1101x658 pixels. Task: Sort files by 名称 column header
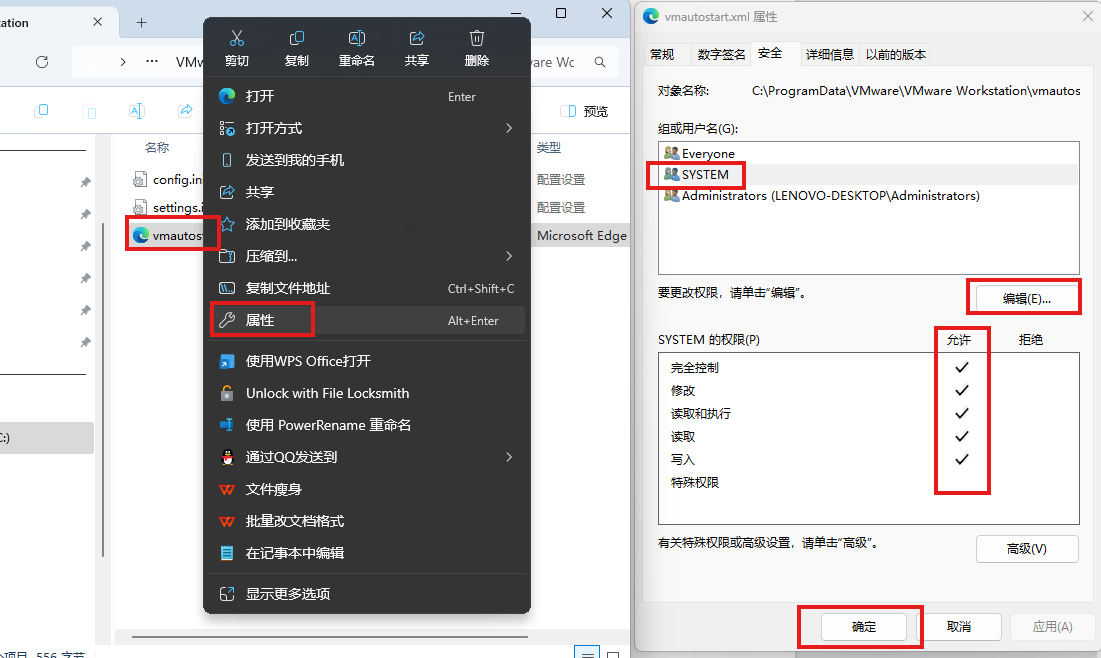coord(157,147)
